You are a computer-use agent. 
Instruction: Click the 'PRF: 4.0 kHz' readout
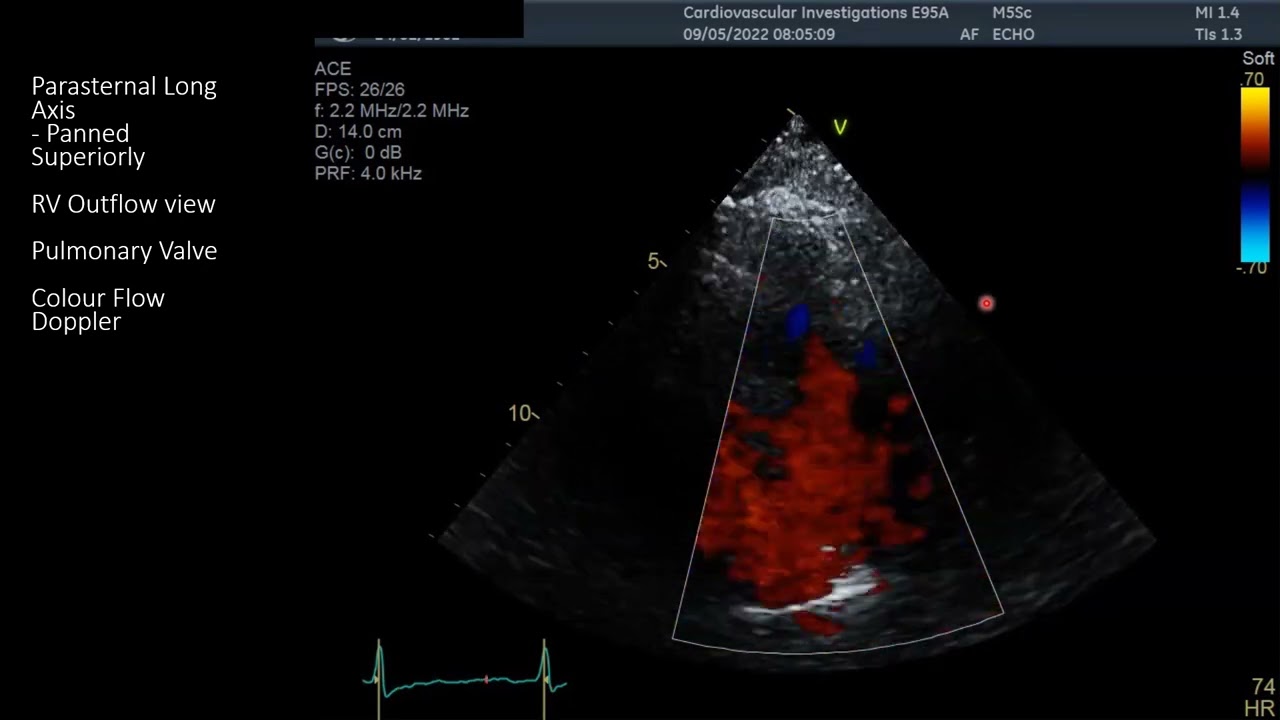point(368,174)
